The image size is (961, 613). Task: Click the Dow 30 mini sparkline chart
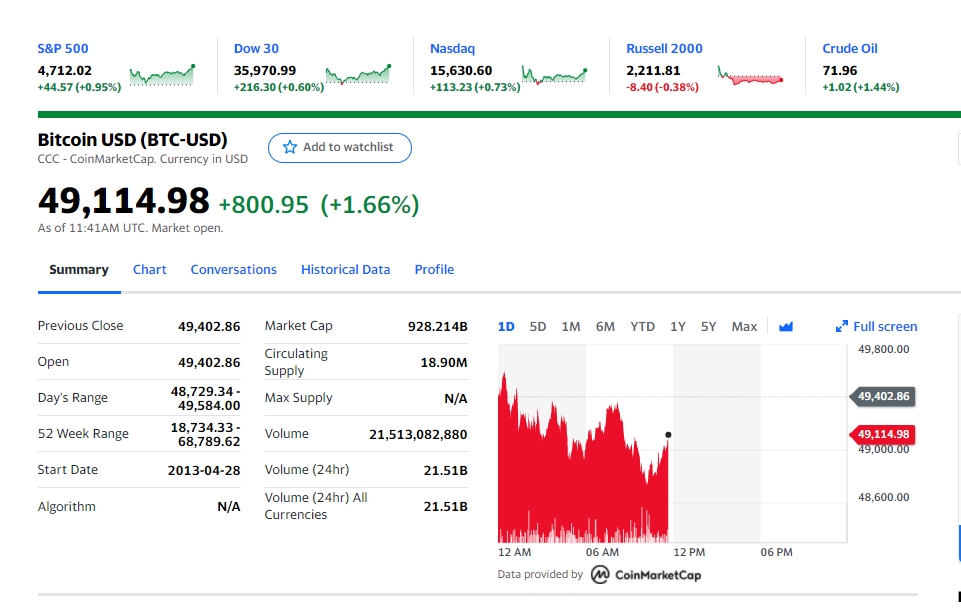pyautogui.click(x=359, y=74)
